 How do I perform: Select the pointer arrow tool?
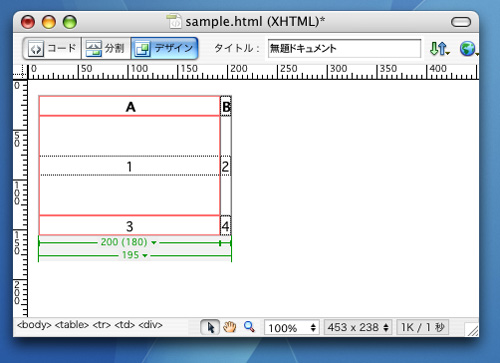[x=210, y=327]
